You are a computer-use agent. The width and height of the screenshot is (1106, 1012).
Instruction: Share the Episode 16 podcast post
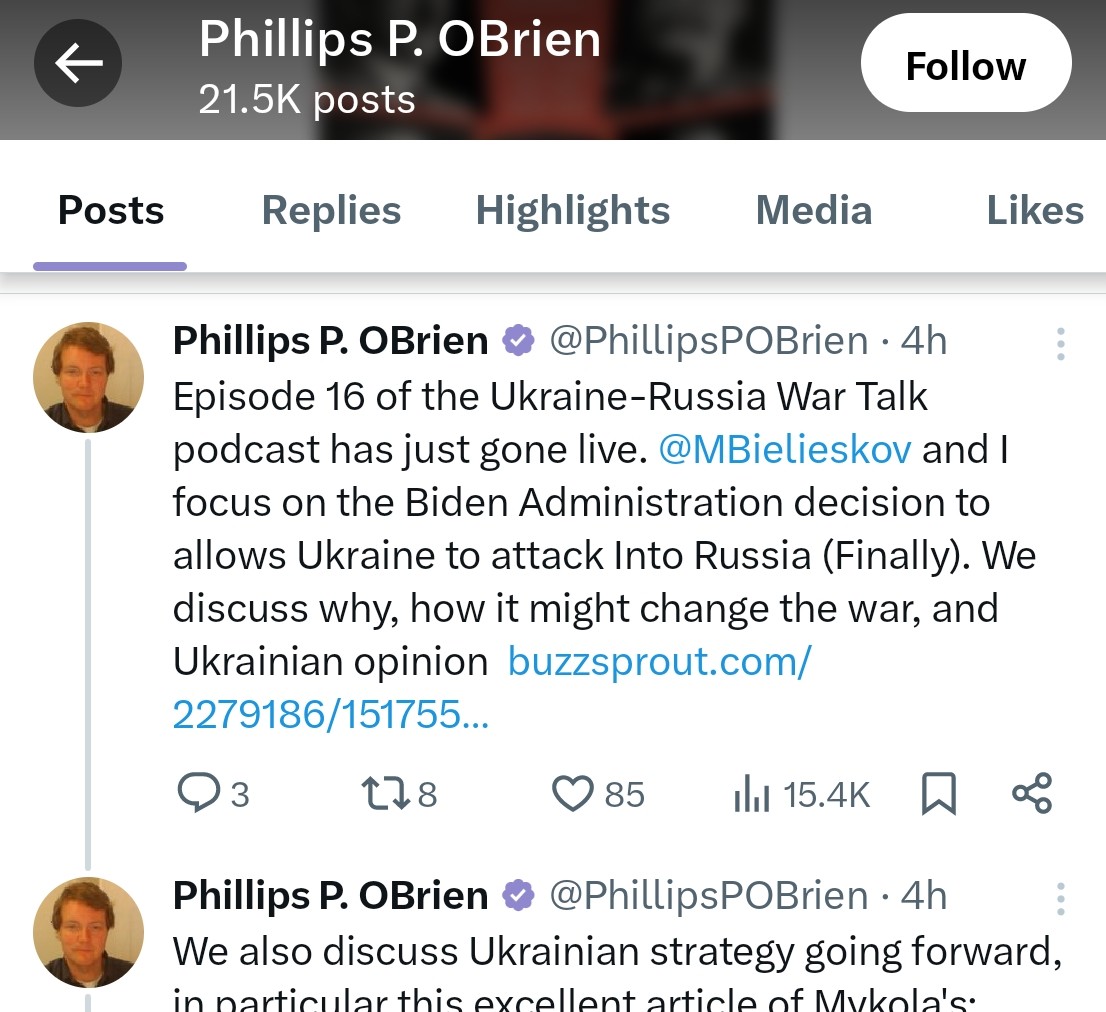point(1032,793)
